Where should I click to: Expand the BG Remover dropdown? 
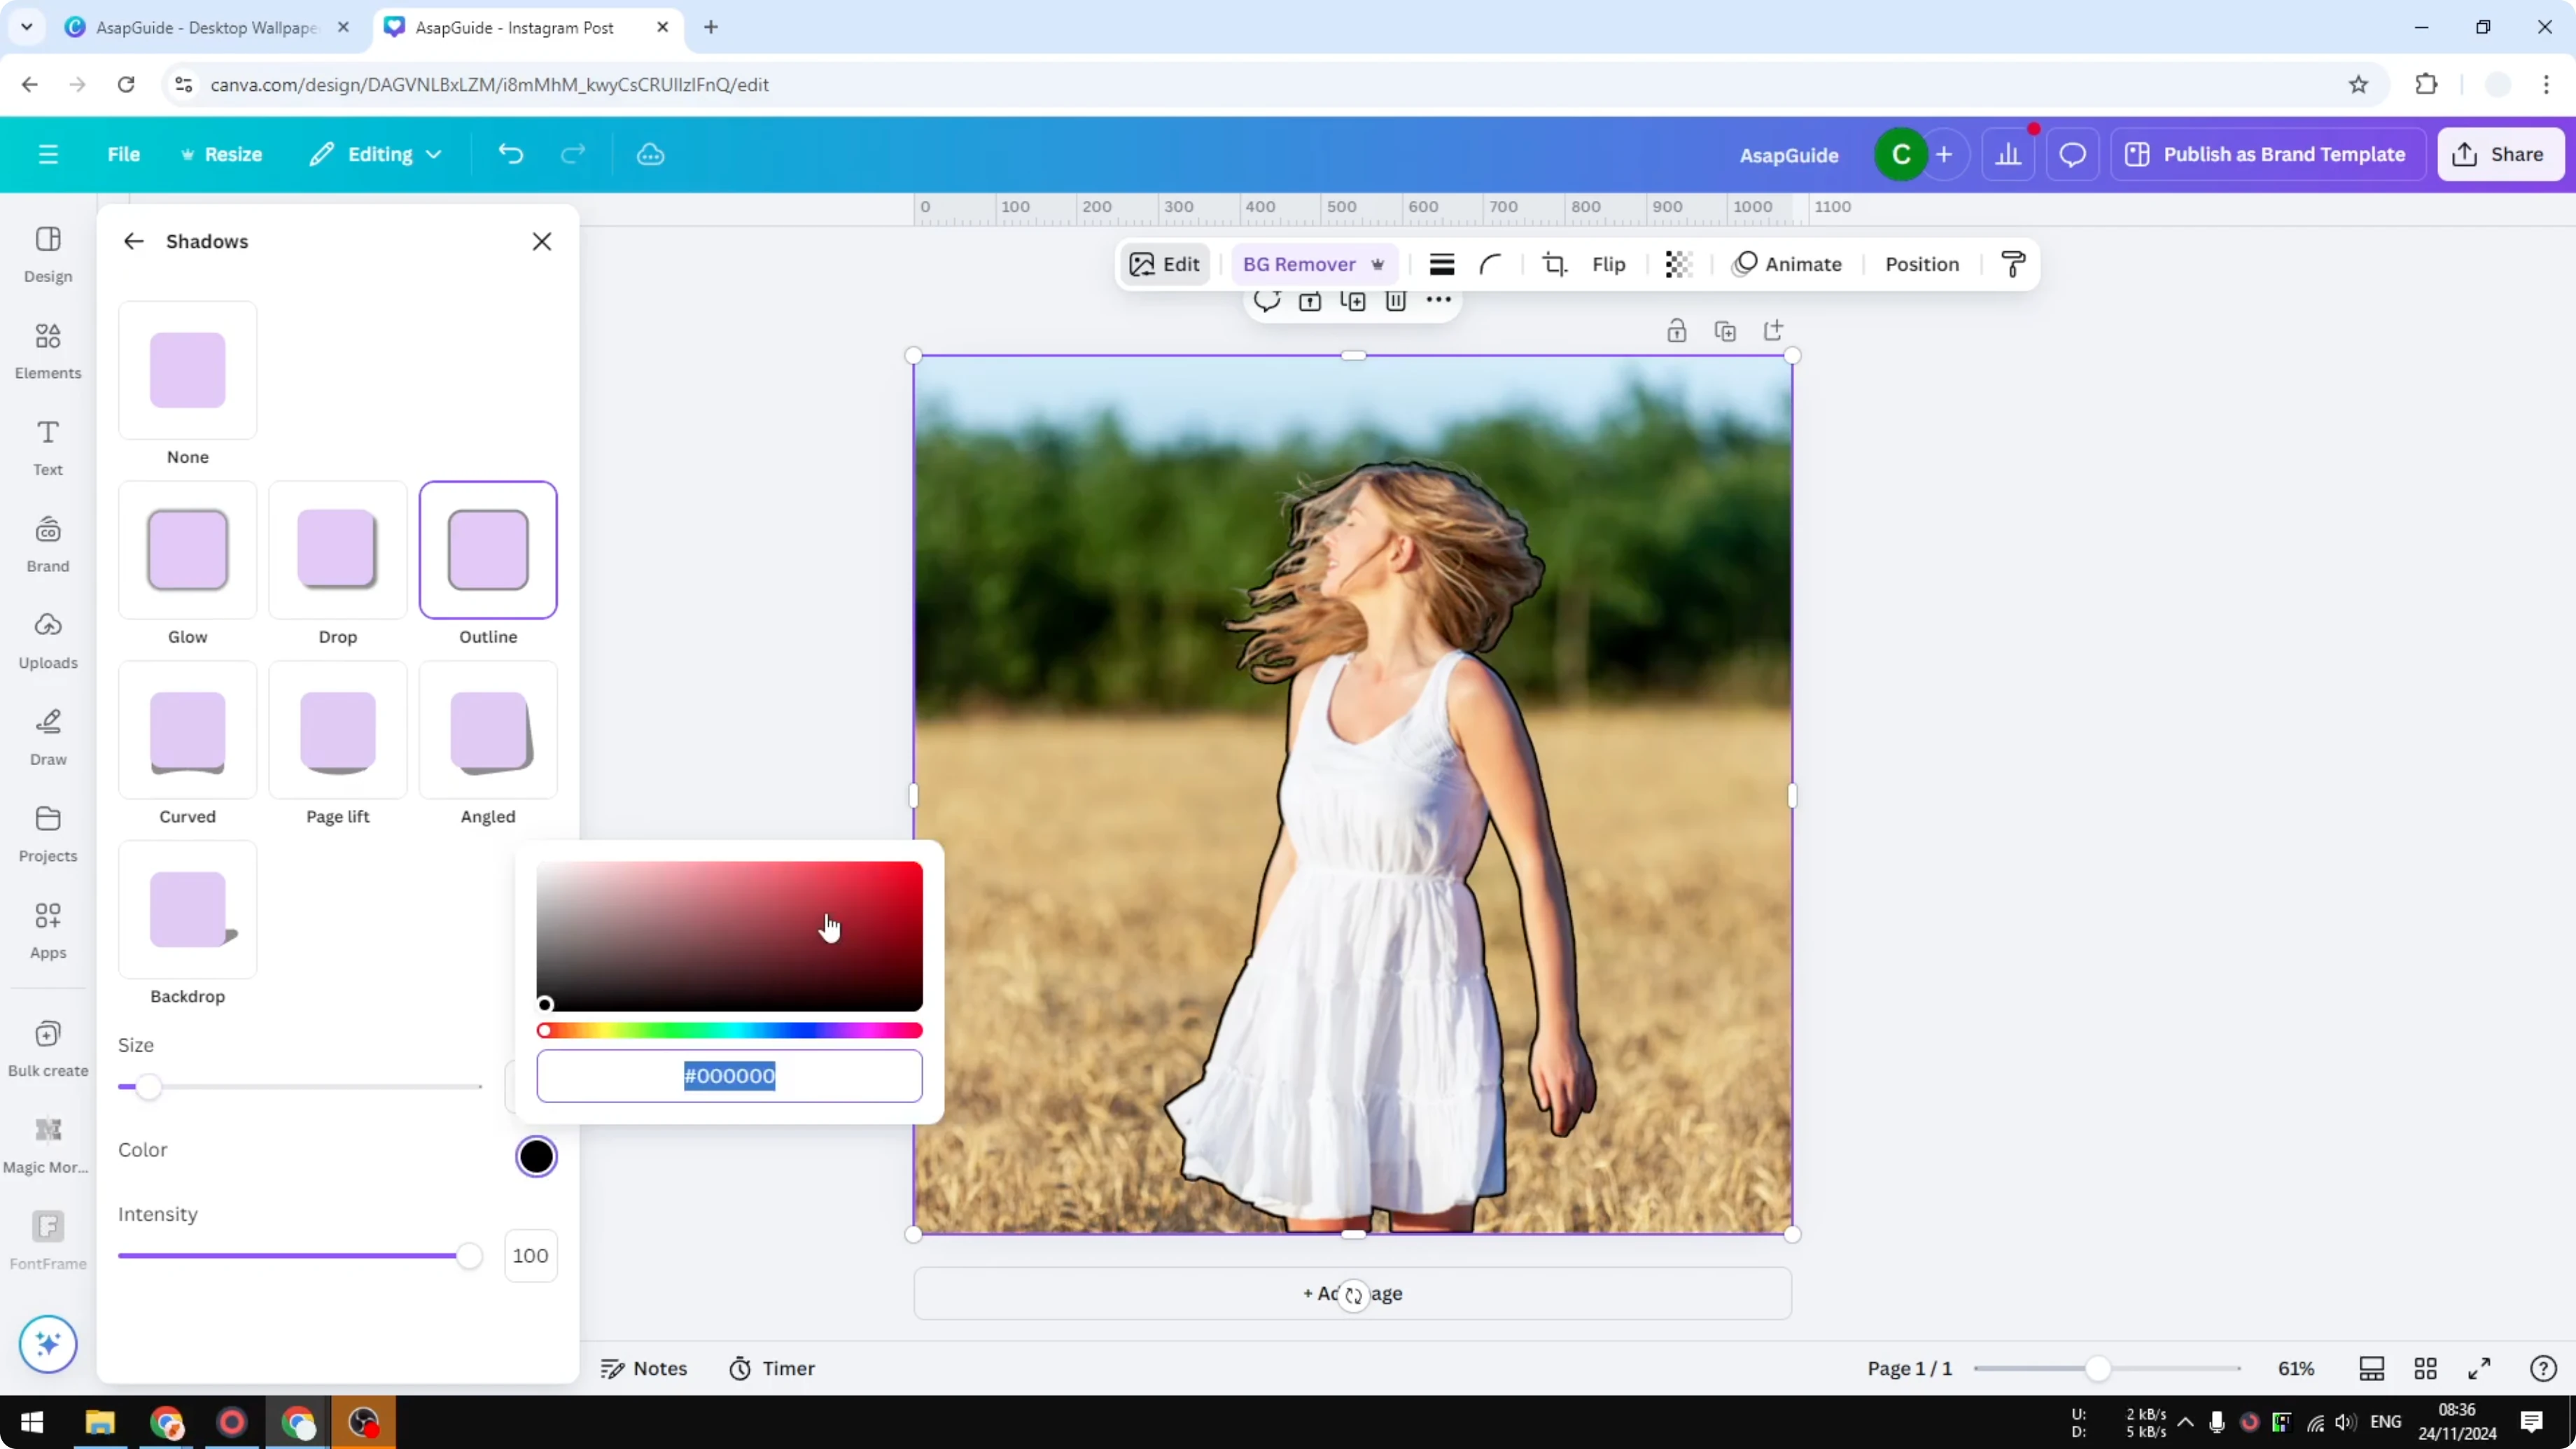coord(1380,264)
